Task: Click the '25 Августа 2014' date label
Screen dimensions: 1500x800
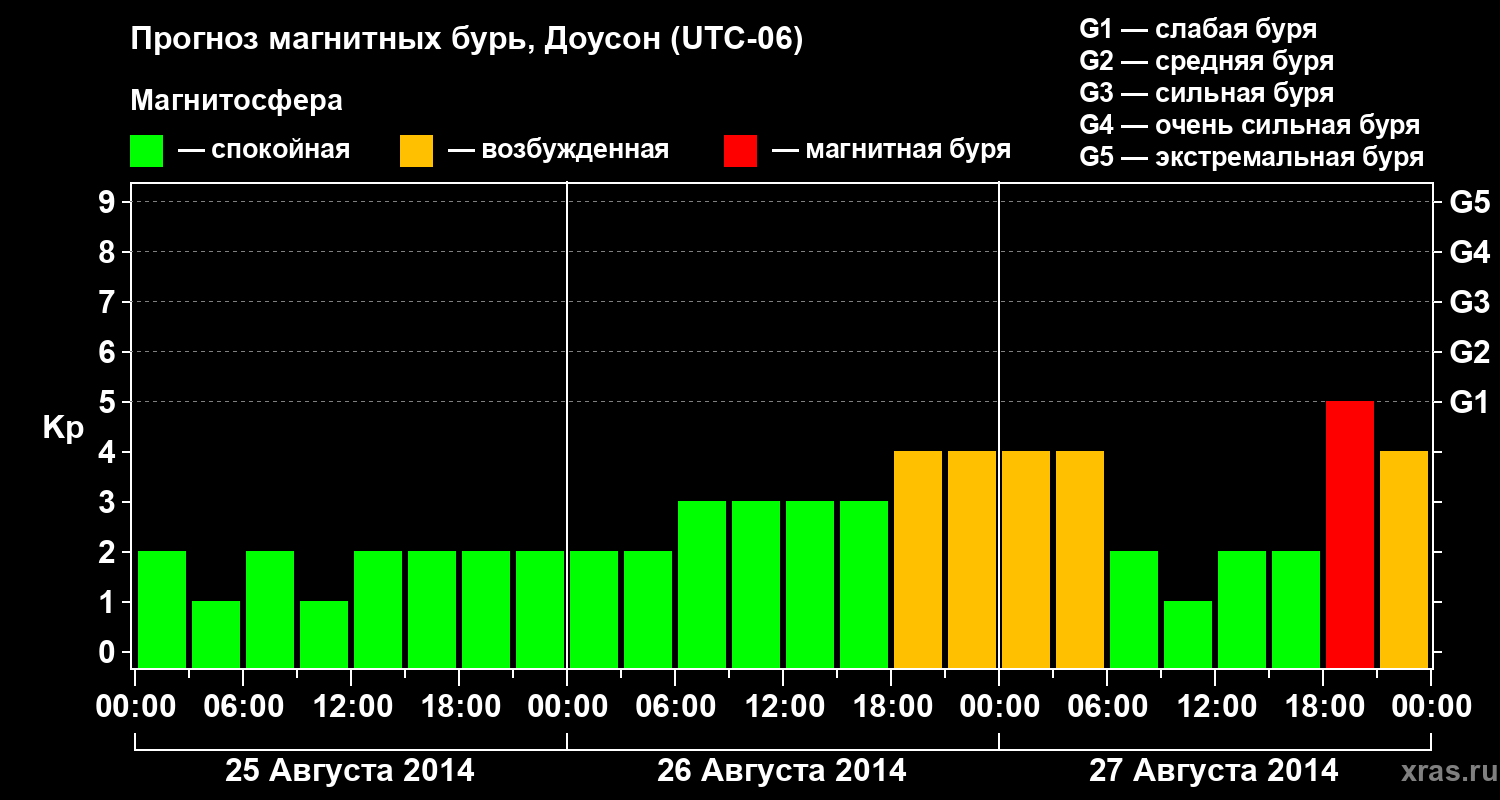Action: [350, 771]
